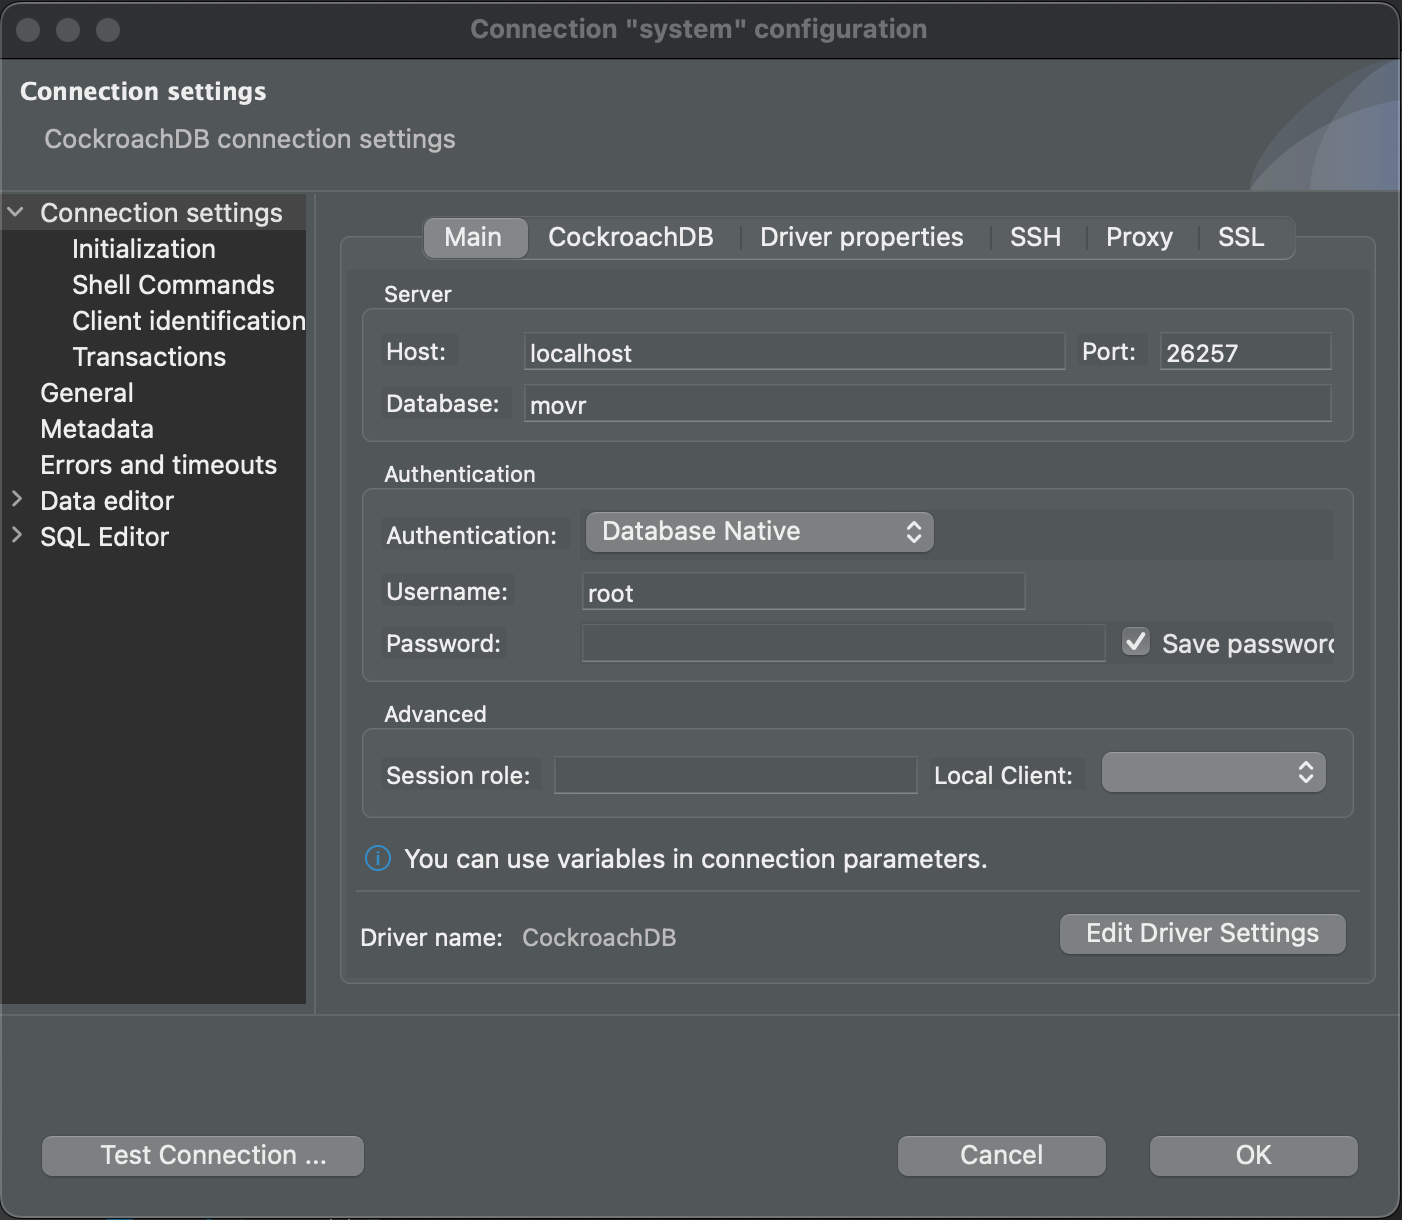Click the Test Connection button
The image size is (1402, 1220).
coord(202,1155)
